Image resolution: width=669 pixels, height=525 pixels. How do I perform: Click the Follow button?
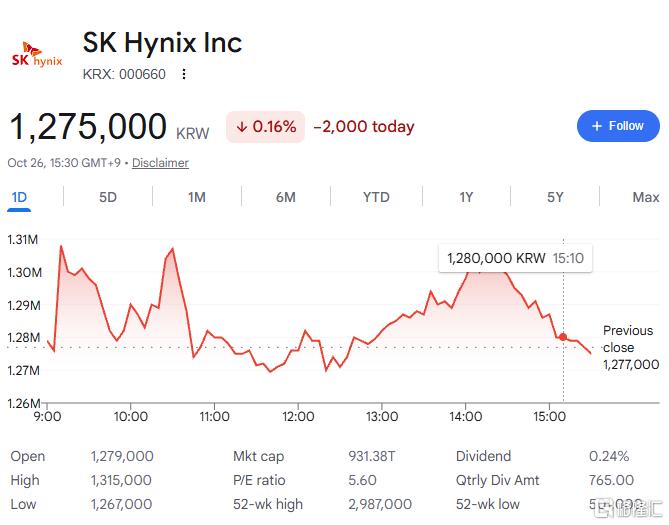pyautogui.click(x=618, y=126)
